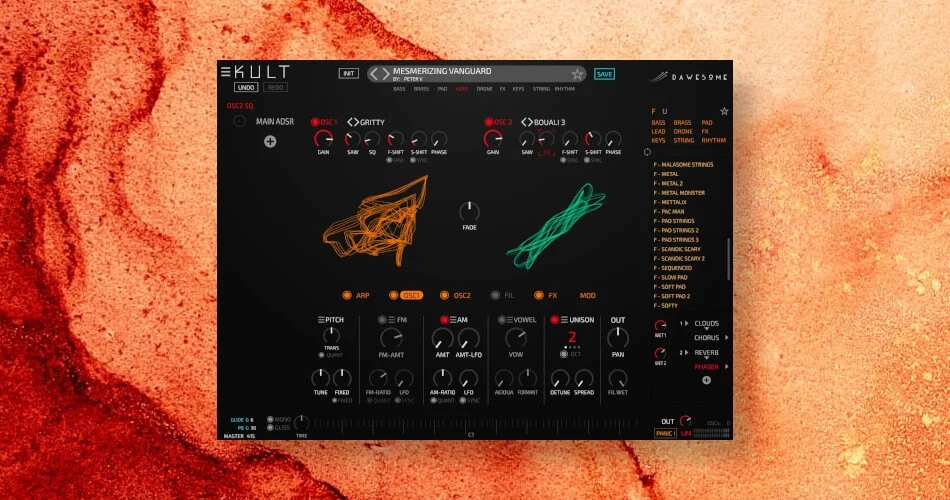Screen dimensions: 950x500
Task: Click the output volume knob next to OUT
Action: pos(685,421)
